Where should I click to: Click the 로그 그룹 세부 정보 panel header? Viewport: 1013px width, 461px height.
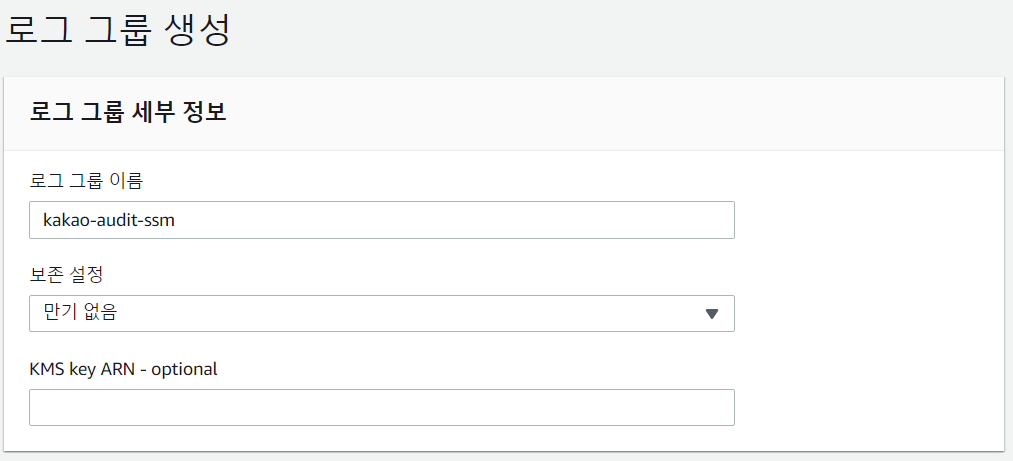tap(128, 112)
